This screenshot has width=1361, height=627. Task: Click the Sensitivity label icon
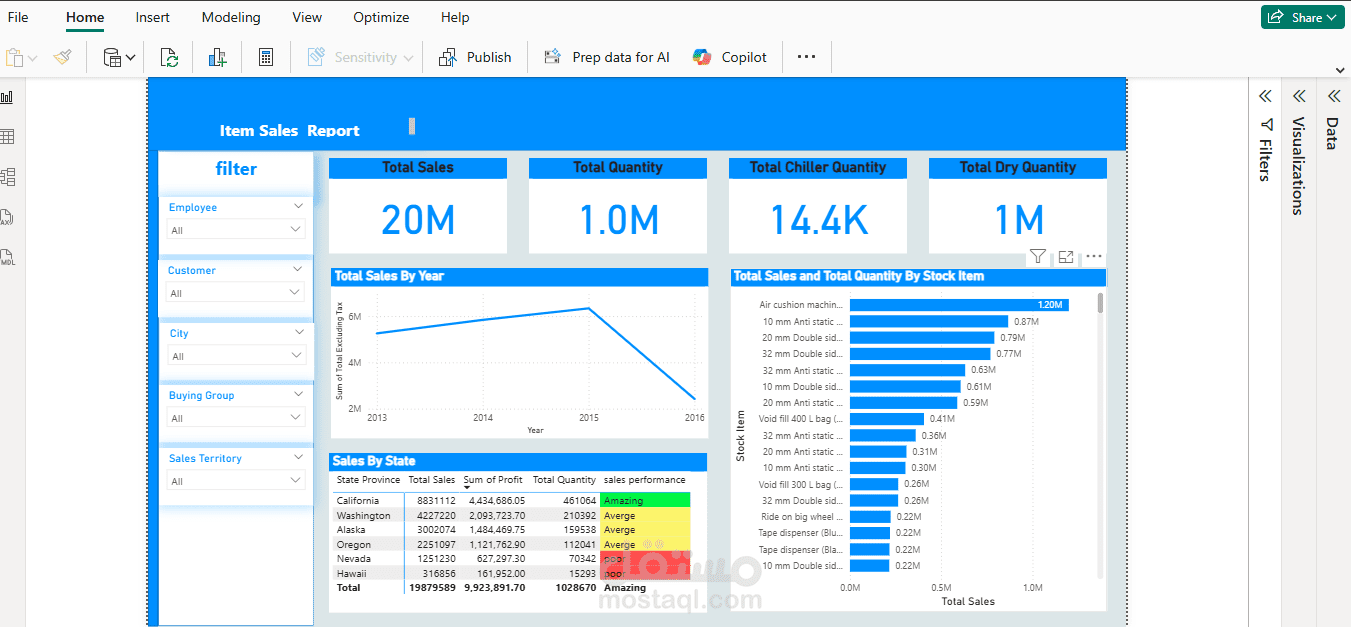click(316, 58)
